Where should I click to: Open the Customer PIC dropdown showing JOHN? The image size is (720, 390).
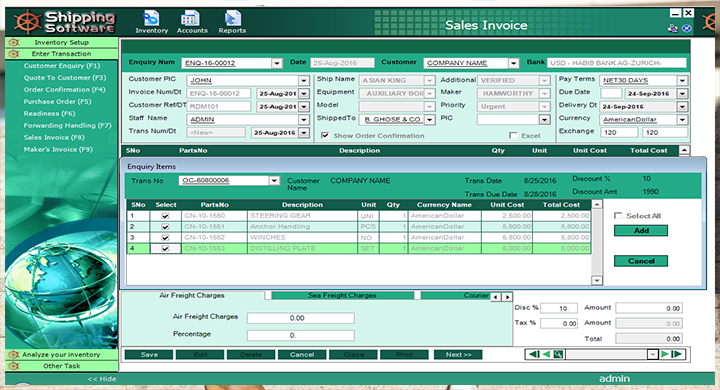point(304,80)
